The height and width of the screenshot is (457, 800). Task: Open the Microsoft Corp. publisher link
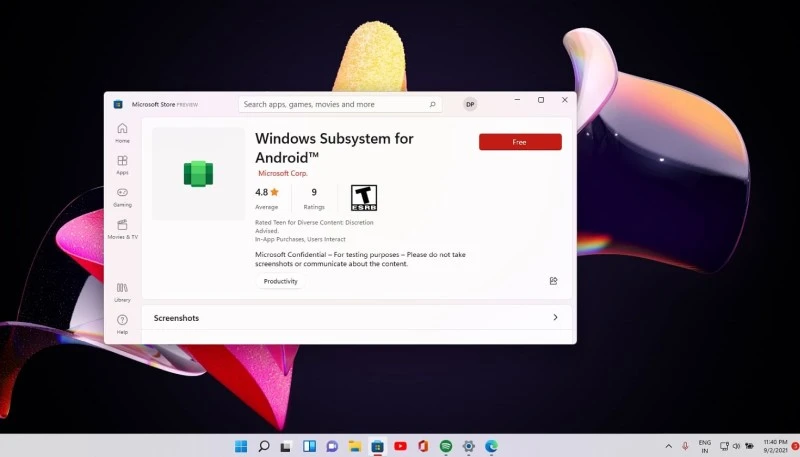[x=283, y=173]
